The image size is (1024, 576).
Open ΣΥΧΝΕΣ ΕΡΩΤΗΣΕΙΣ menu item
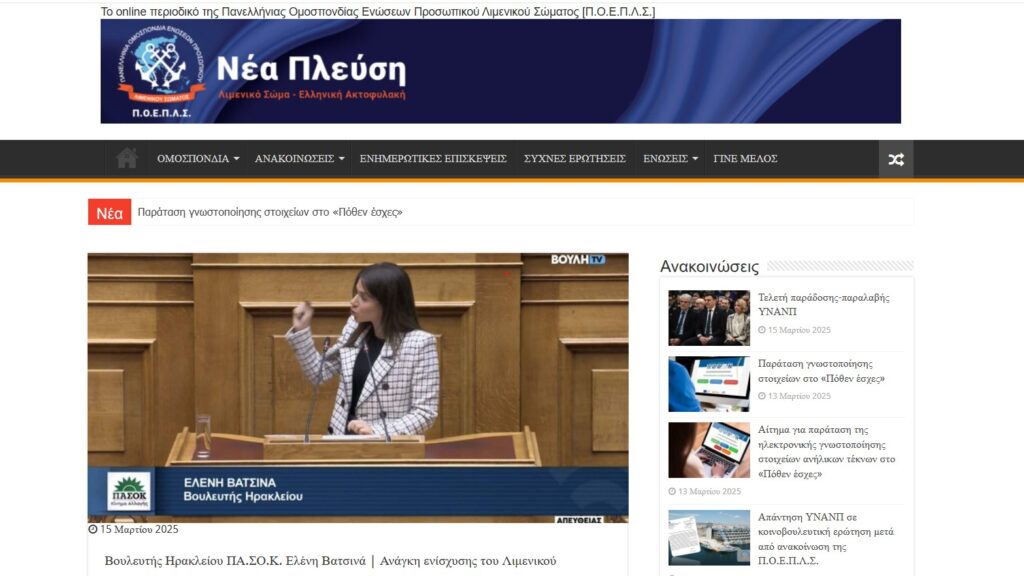(574, 159)
